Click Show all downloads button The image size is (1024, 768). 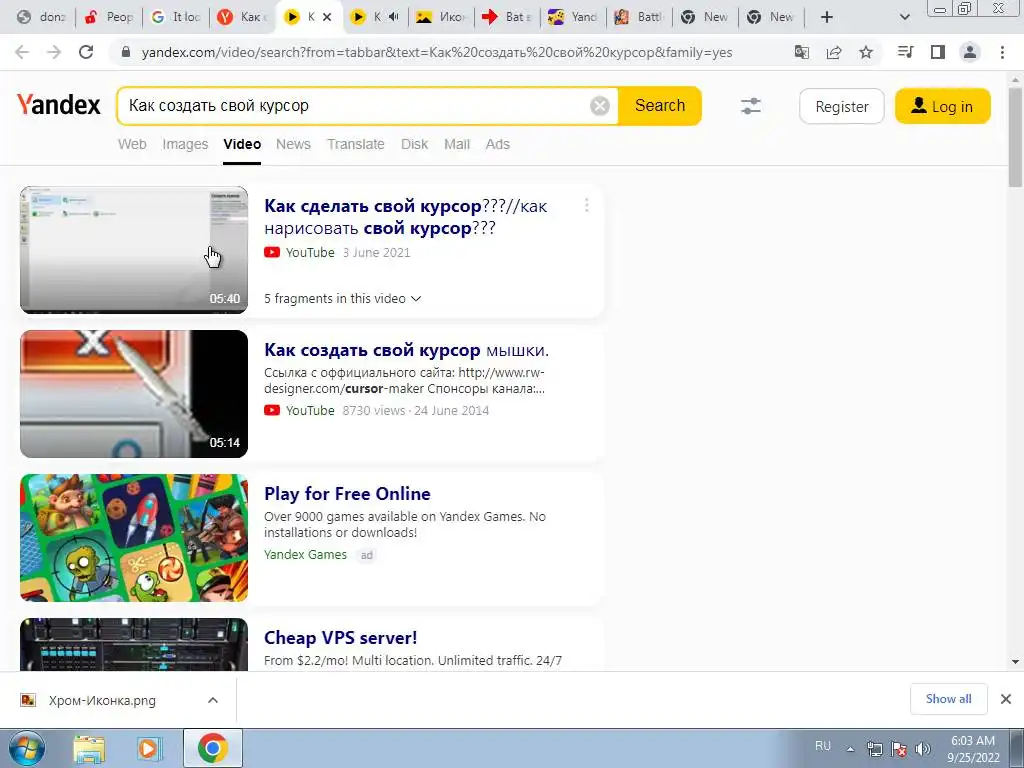tap(948, 699)
